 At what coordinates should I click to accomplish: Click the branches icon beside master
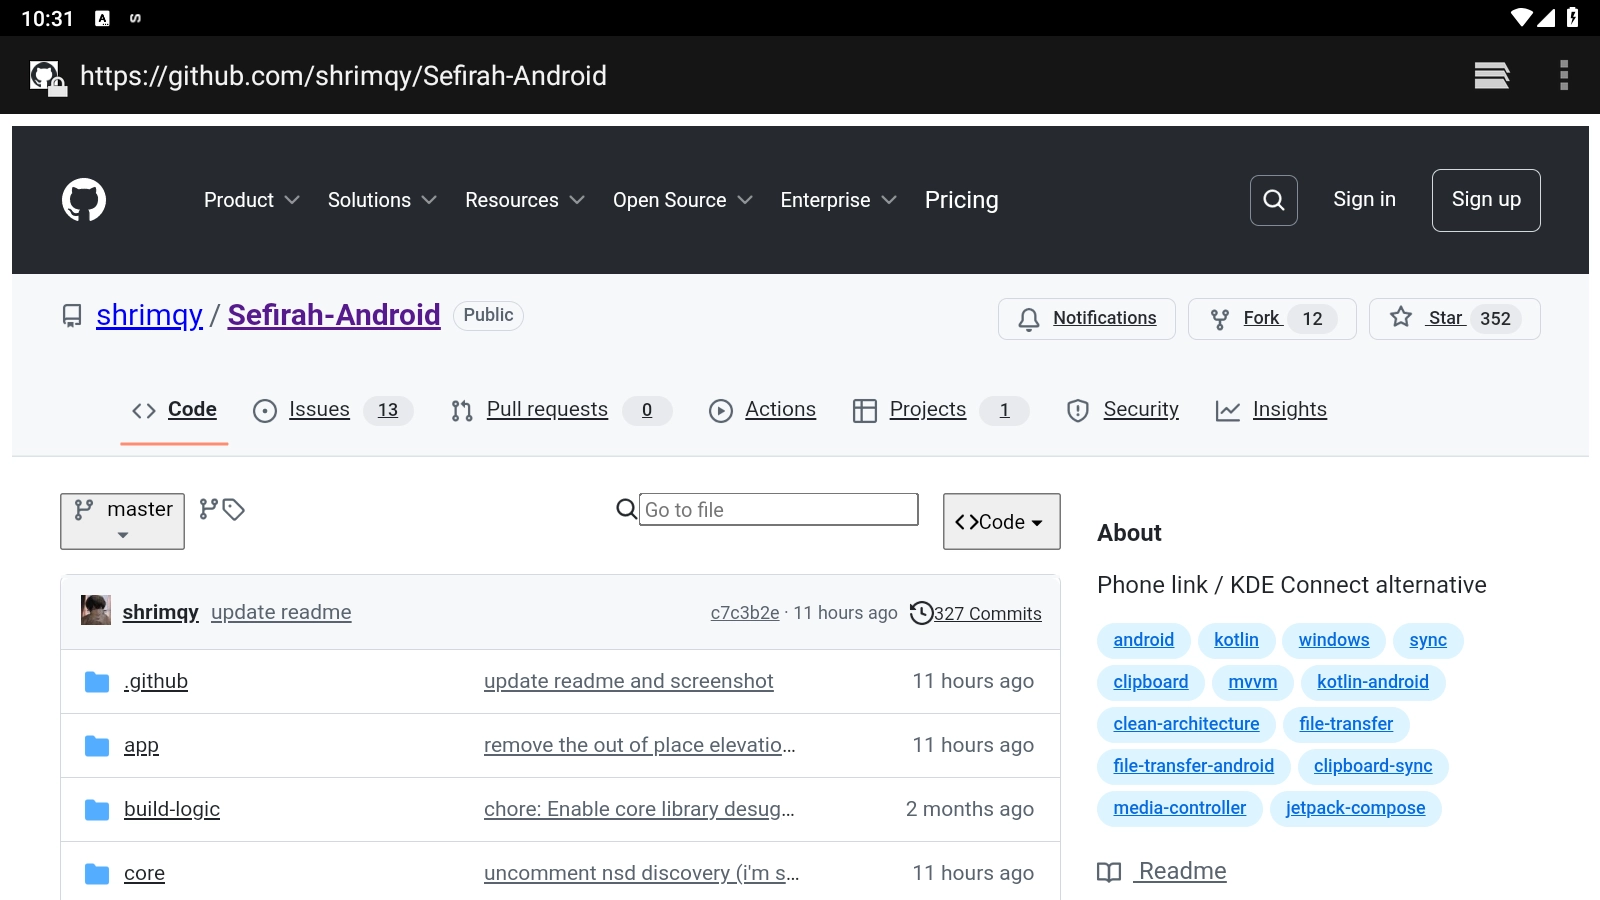(x=208, y=509)
